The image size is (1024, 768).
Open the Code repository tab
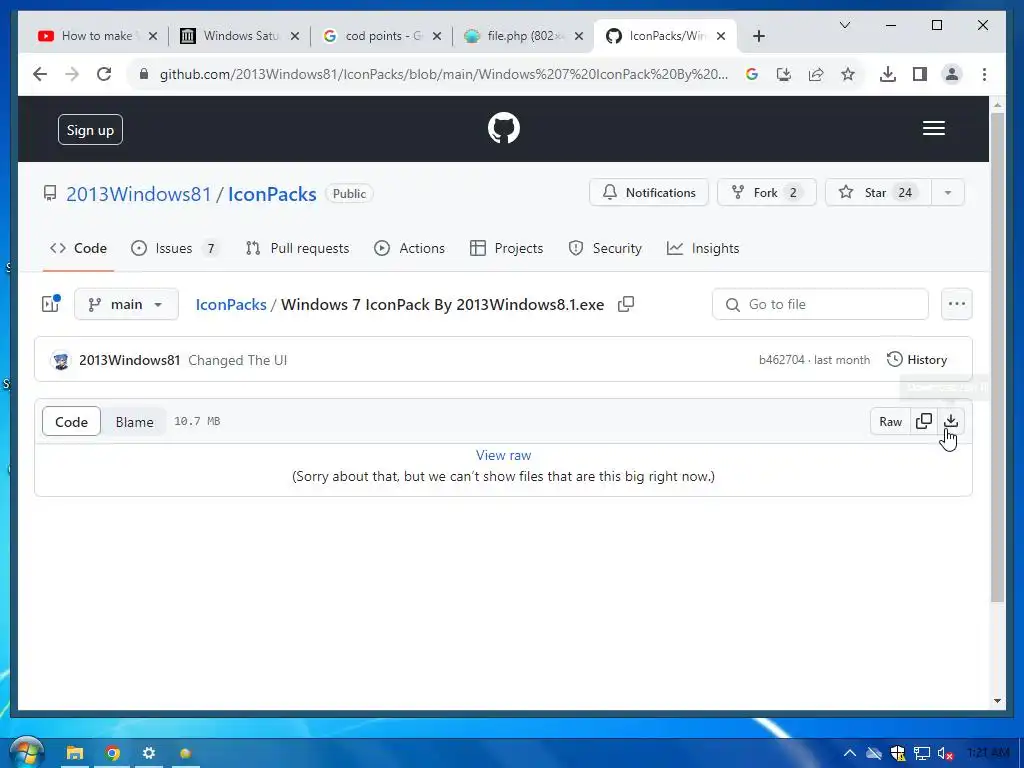tap(78, 248)
